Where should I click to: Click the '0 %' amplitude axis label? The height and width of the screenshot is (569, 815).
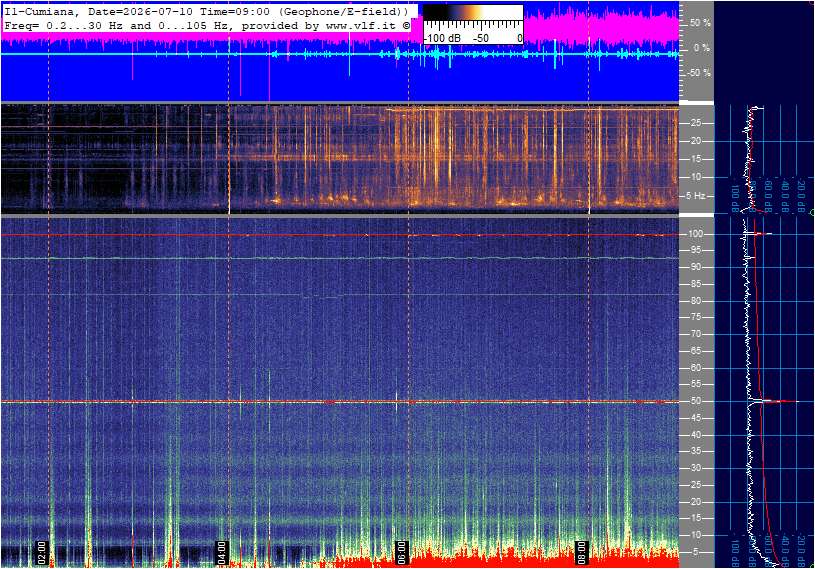pyautogui.click(x=702, y=48)
